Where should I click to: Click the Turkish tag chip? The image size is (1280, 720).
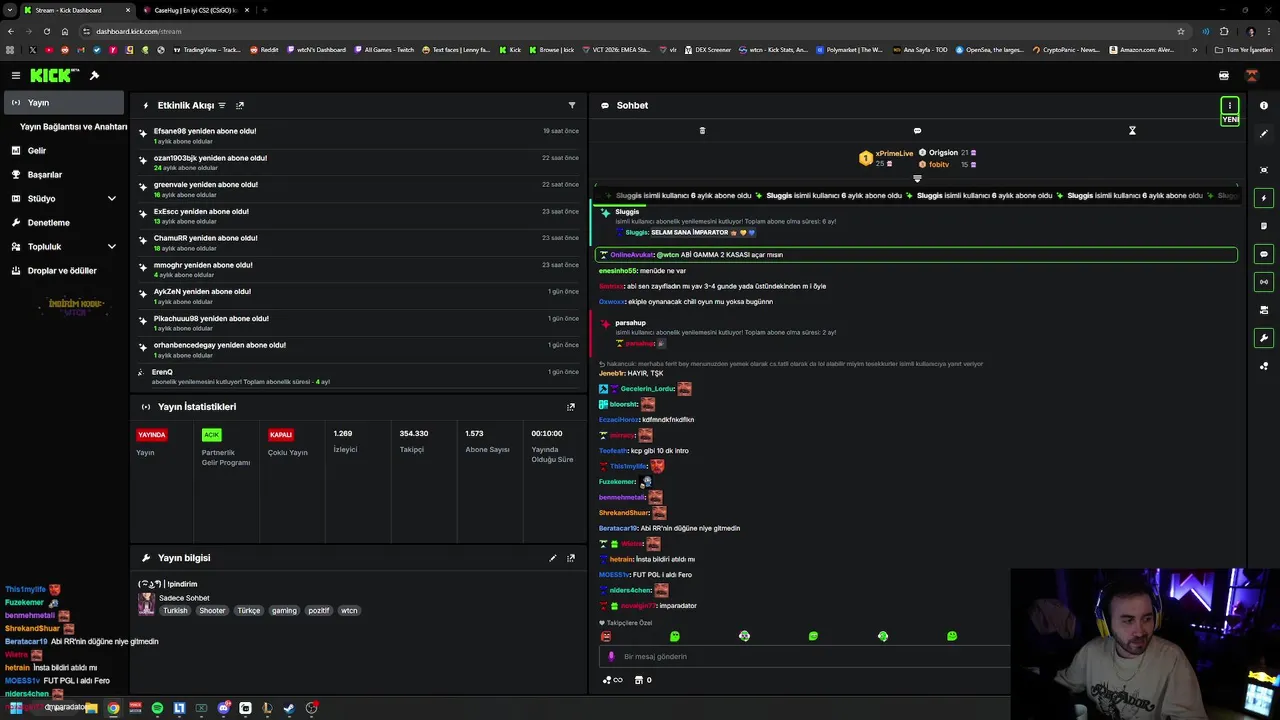point(175,610)
